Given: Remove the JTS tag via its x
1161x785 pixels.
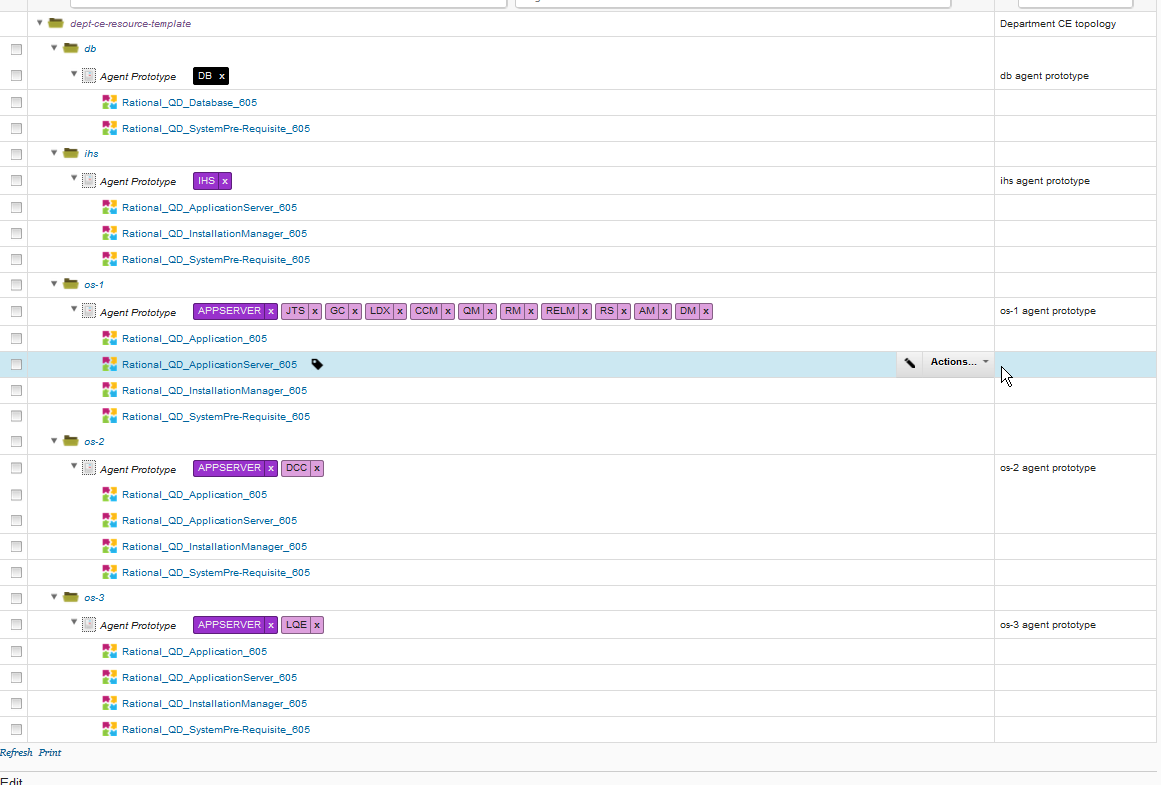Looking at the screenshot, I should [x=315, y=312].
